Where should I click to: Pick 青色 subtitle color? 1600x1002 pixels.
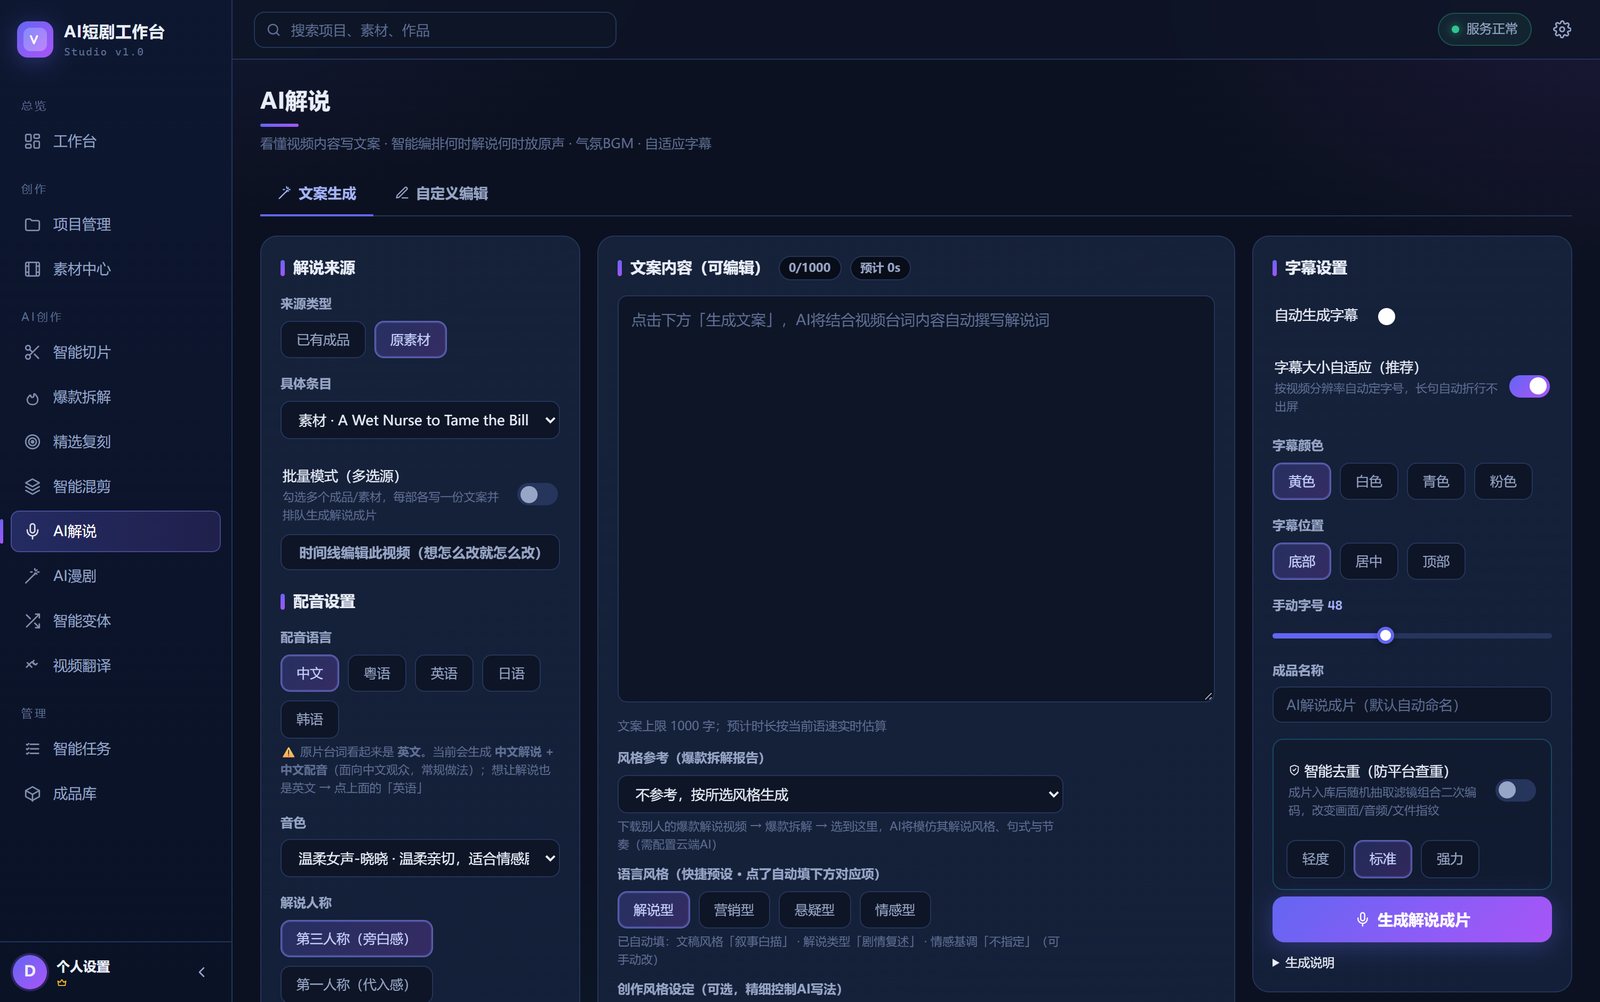coord(1436,481)
